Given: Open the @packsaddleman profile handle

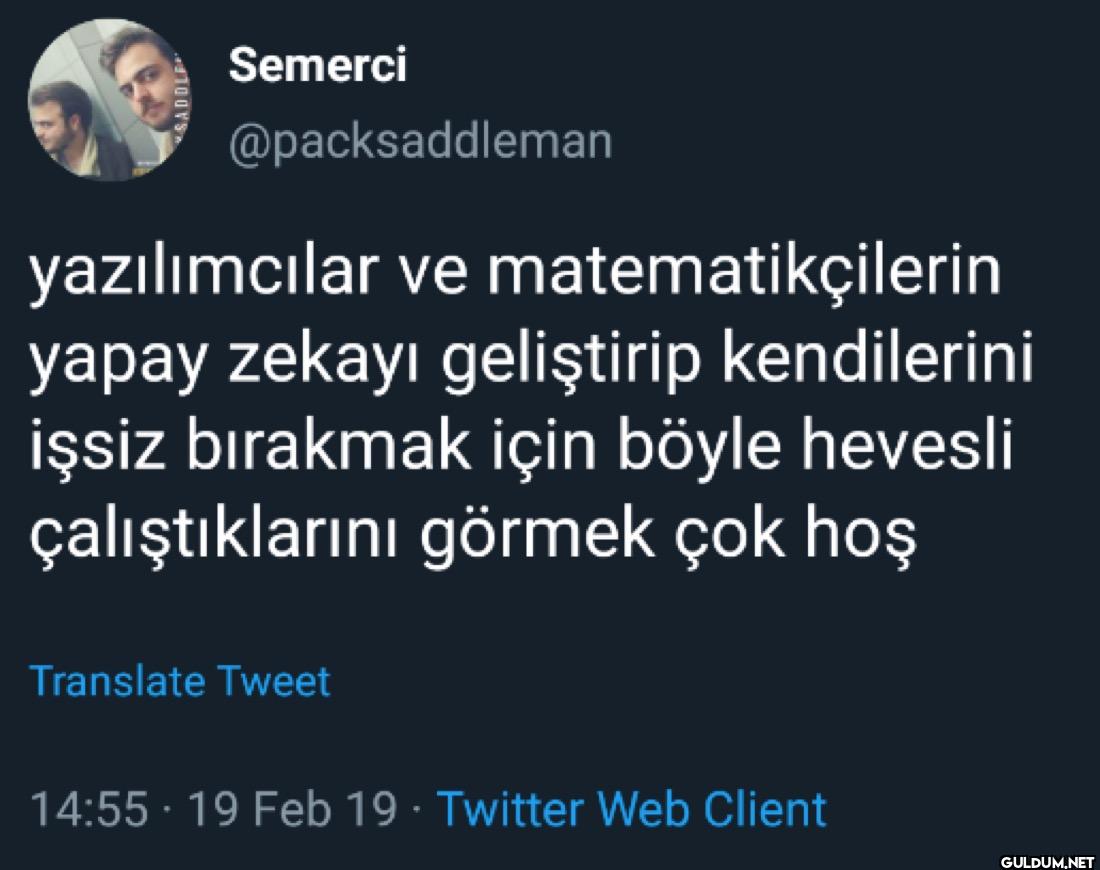Looking at the screenshot, I should [x=420, y=142].
